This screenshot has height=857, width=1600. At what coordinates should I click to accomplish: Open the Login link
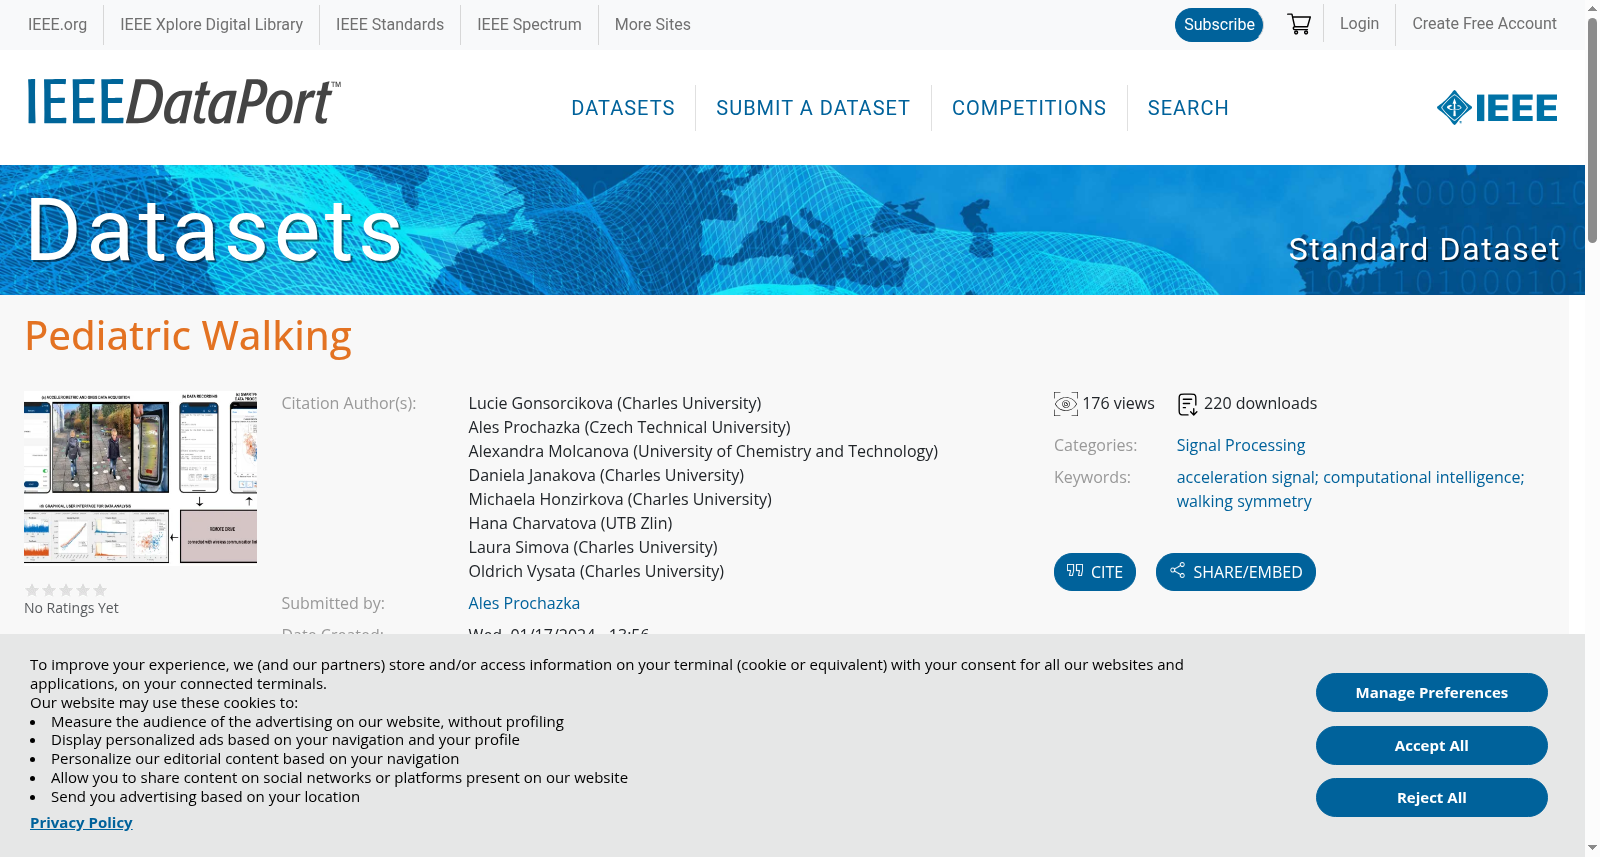click(1359, 24)
